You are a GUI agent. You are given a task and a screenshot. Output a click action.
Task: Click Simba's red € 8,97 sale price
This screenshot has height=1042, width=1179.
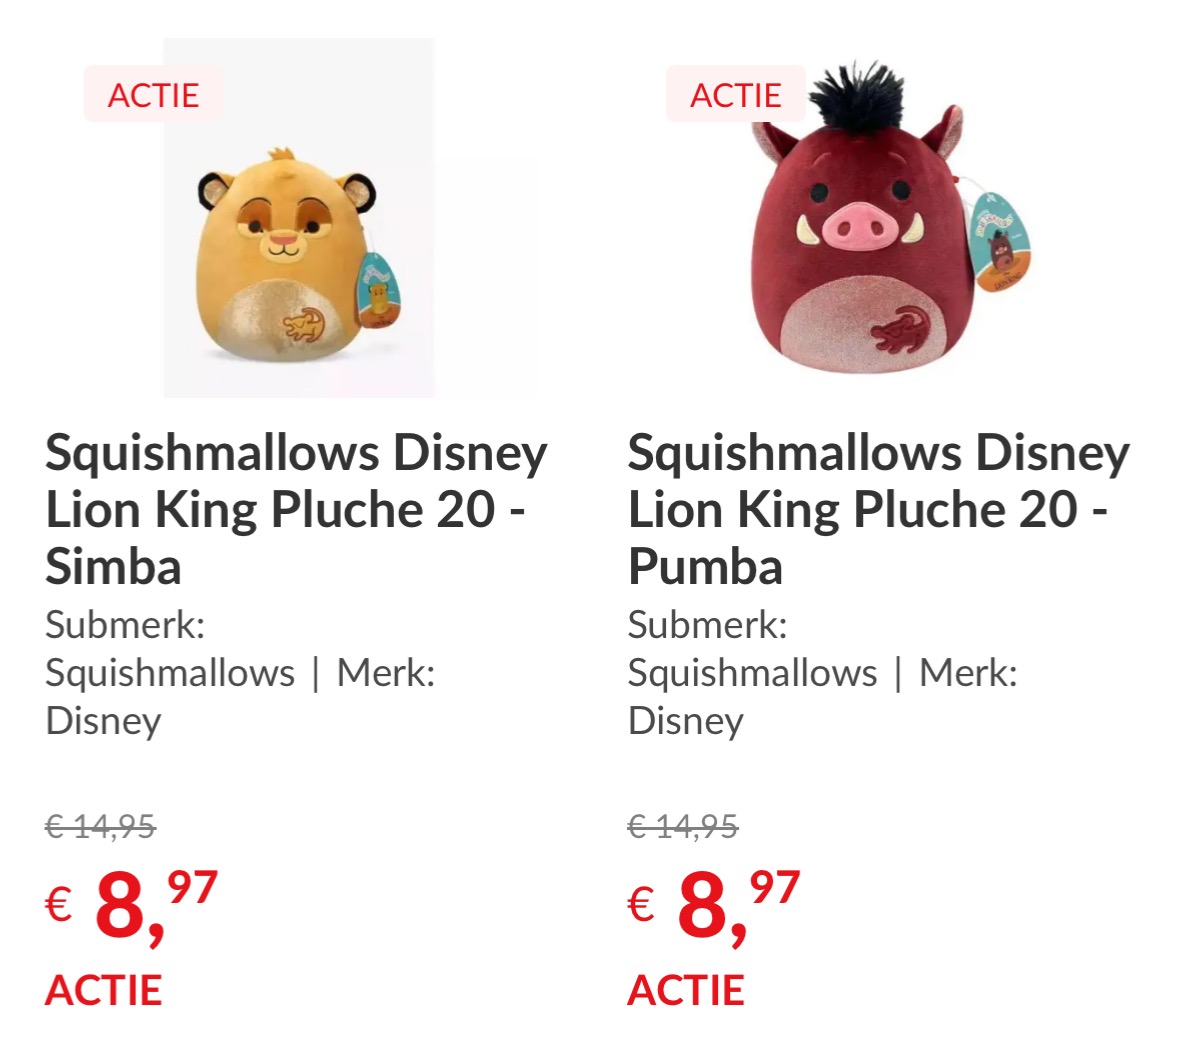pos(132,904)
